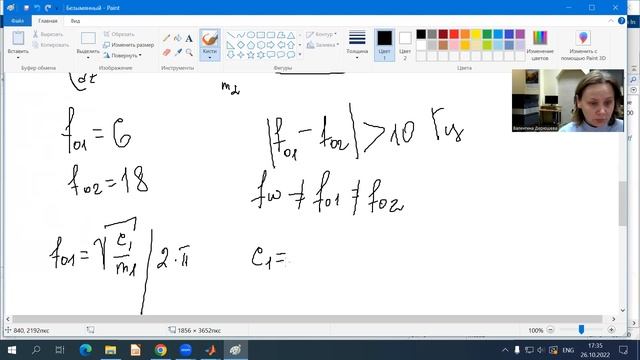The width and height of the screenshot is (640, 360).
Task: Click the Redo arrow in title bar
Action: (x=48, y=8)
